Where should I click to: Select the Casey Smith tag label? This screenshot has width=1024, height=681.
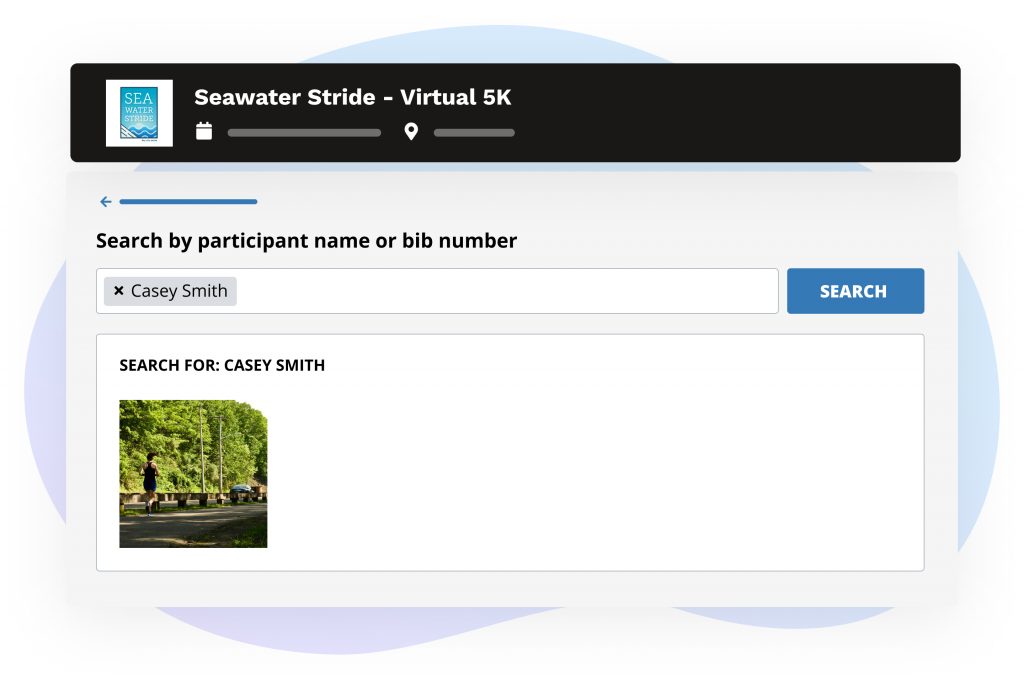[x=179, y=291]
